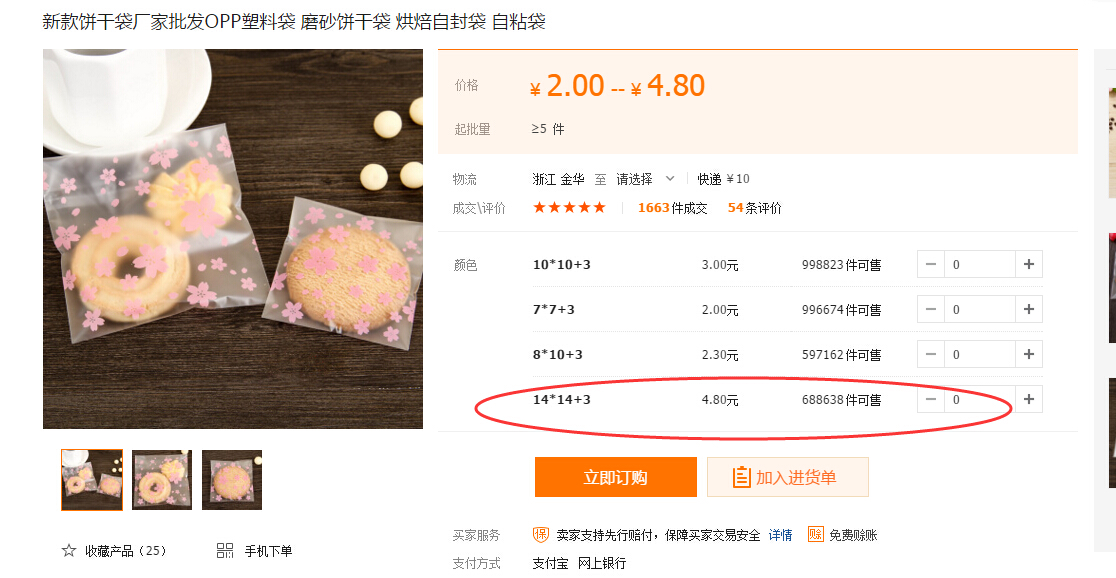The width and height of the screenshot is (1116, 578).
Task: Decrease quantity for 8*10+3 size
Action: point(931,354)
